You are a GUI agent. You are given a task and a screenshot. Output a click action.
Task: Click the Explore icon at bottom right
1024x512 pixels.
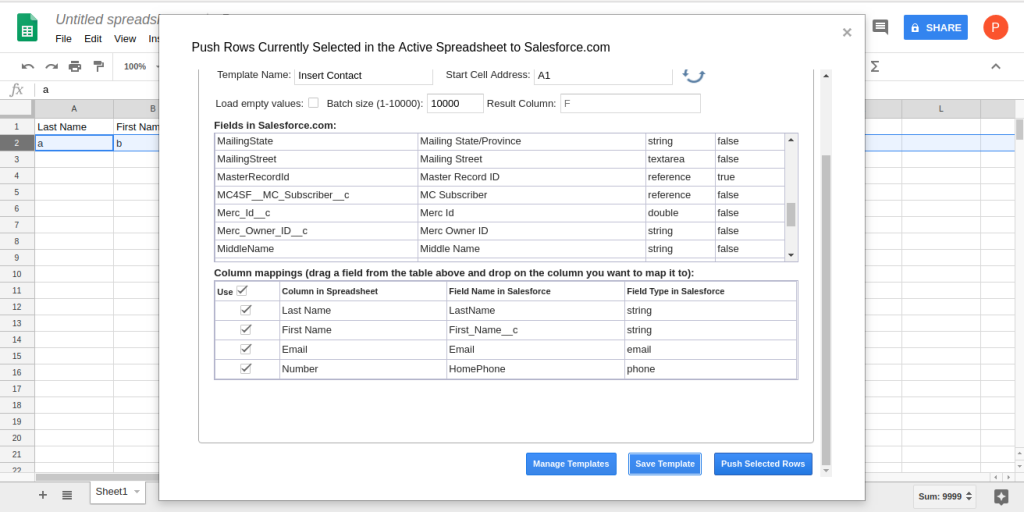pyautogui.click(x=1001, y=496)
